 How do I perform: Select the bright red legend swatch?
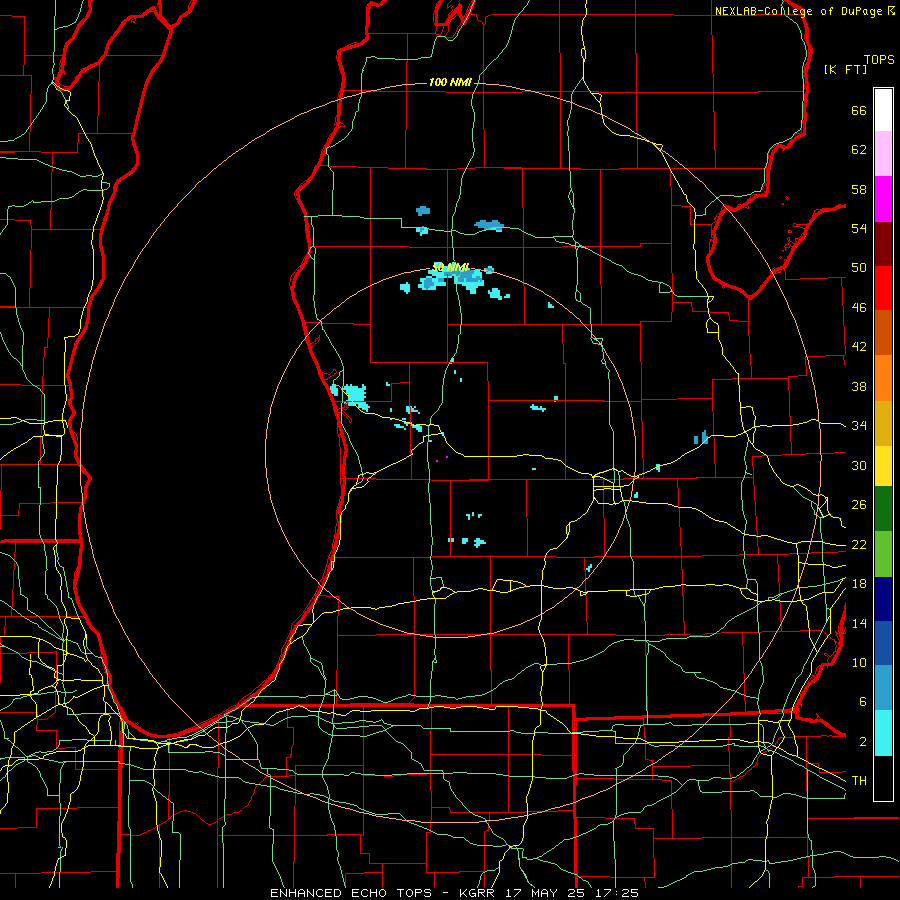point(883,288)
